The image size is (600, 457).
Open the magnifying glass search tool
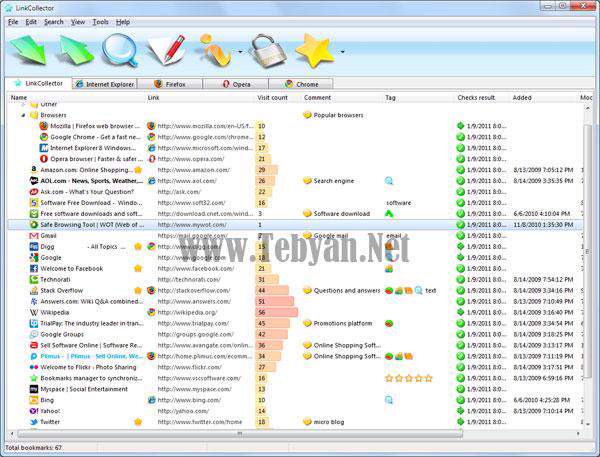click(120, 50)
